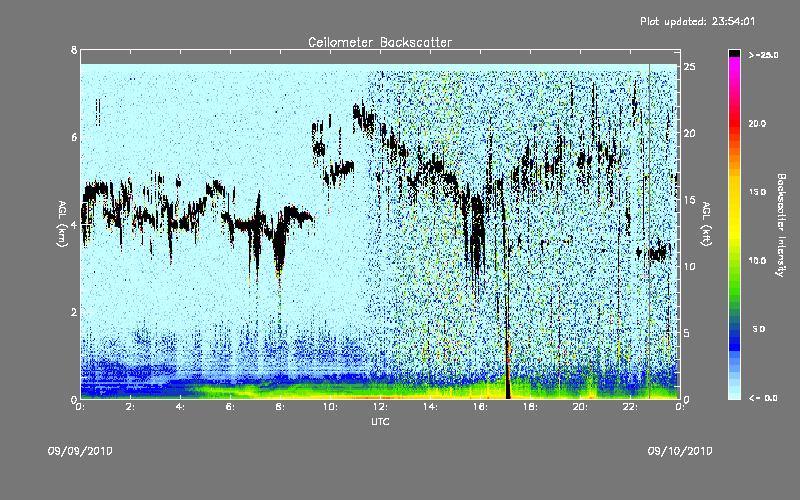Click the "10:" UTC hour tick
Screen dimensions: 800x500
(x=331, y=407)
